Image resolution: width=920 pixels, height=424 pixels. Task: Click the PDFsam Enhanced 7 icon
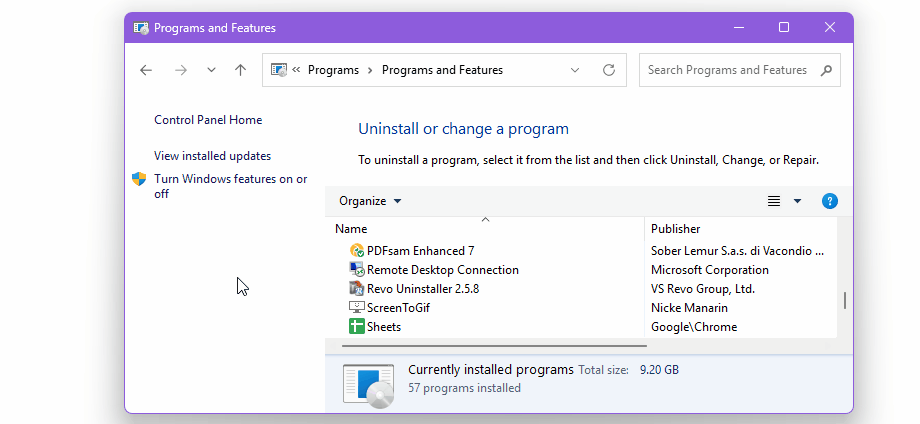(x=357, y=251)
